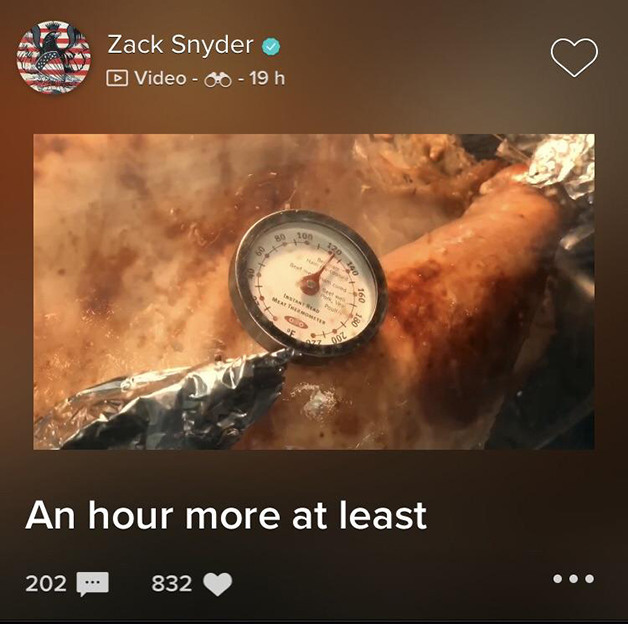Tap the blue verified badge

[x=271, y=46]
